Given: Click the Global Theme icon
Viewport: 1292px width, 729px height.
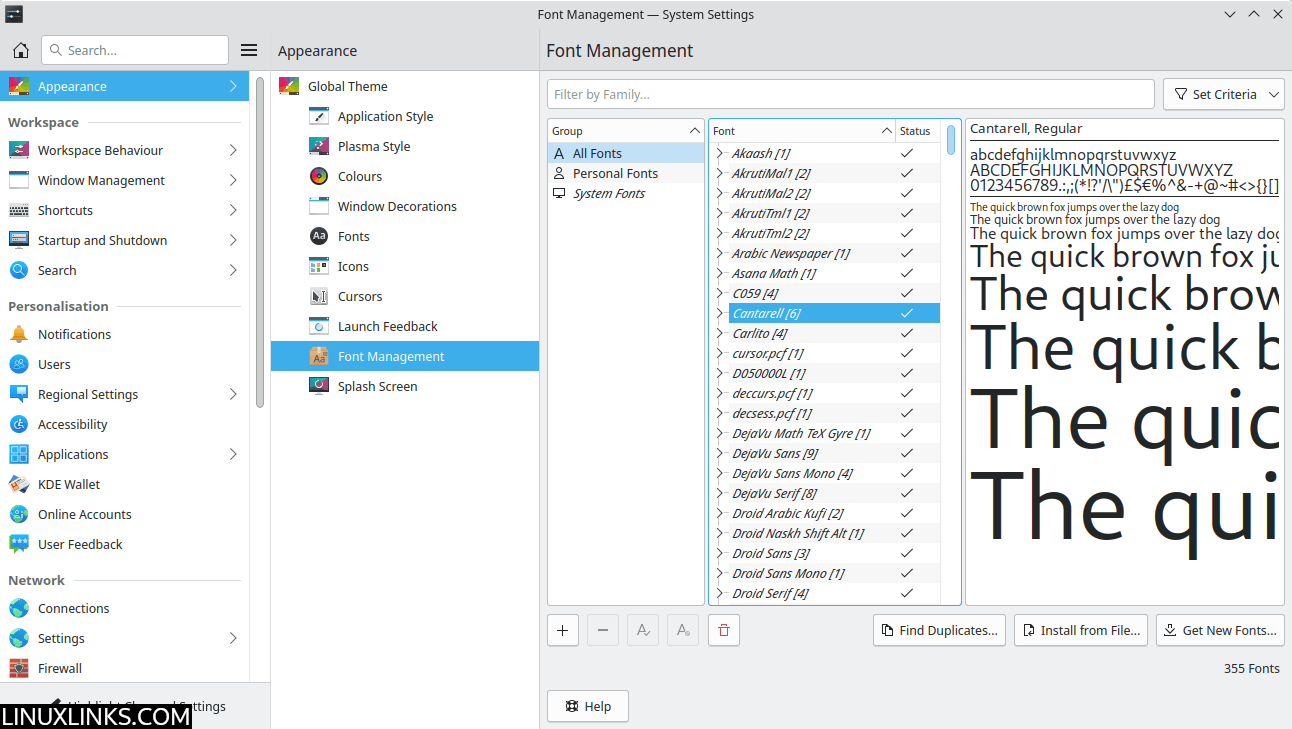Looking at the screenshot, I should point(289,86).
